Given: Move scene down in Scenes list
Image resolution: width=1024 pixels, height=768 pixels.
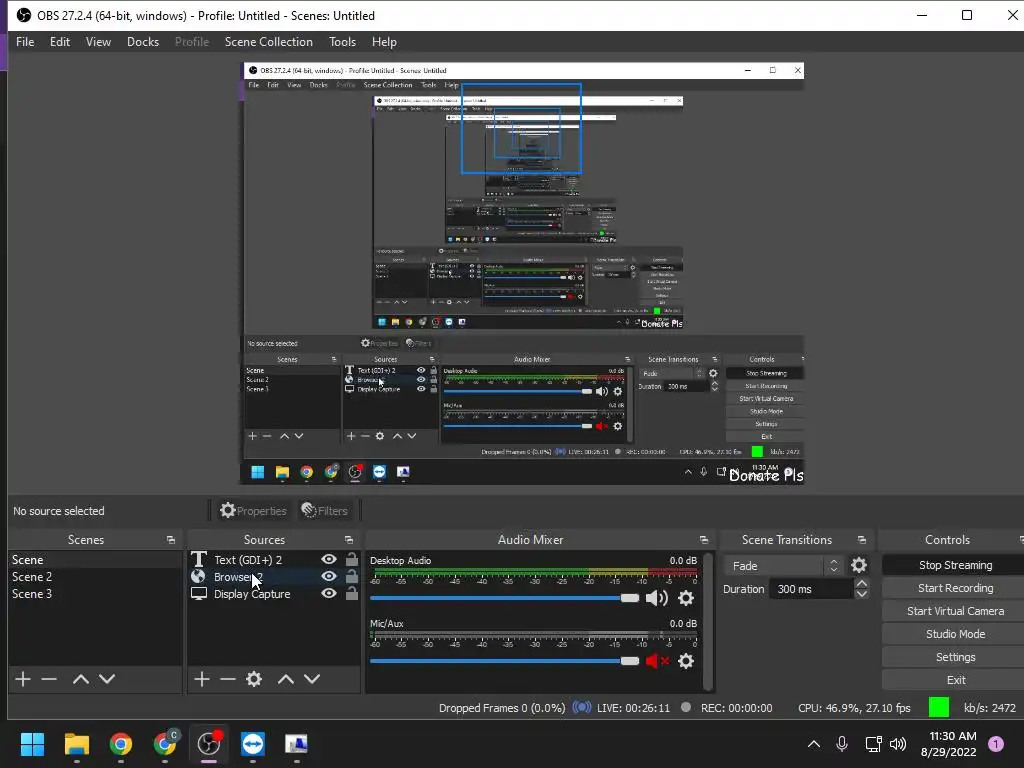Looking at the screenshot, I should [107, 679].
